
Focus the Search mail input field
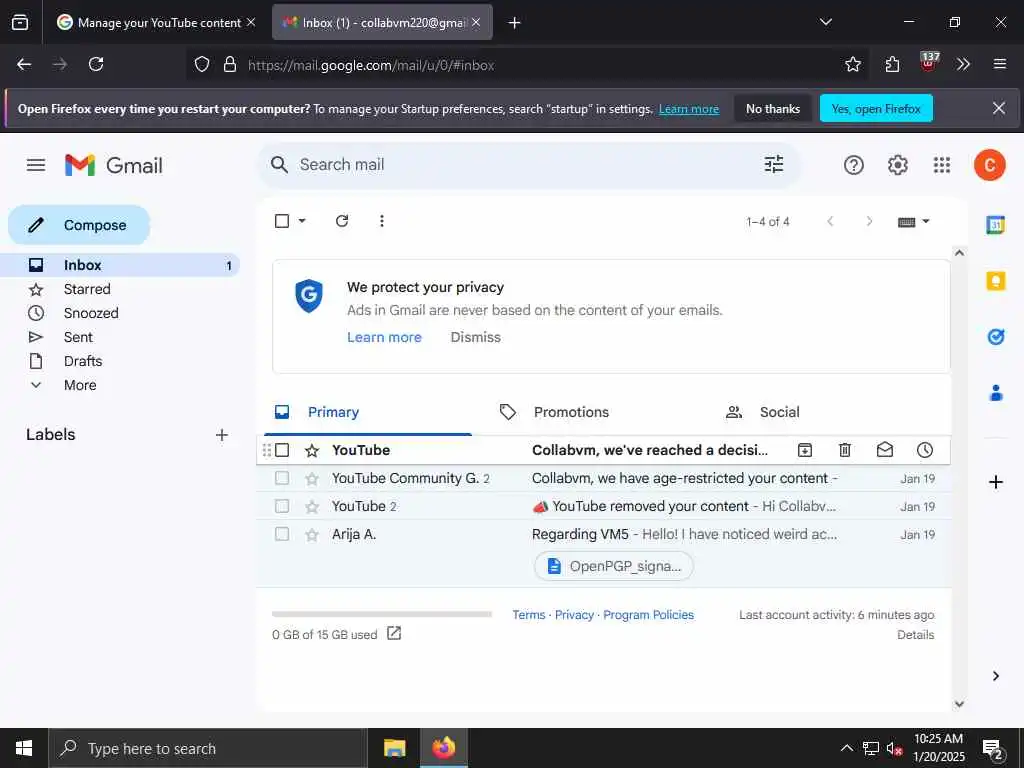click(522, 165)
